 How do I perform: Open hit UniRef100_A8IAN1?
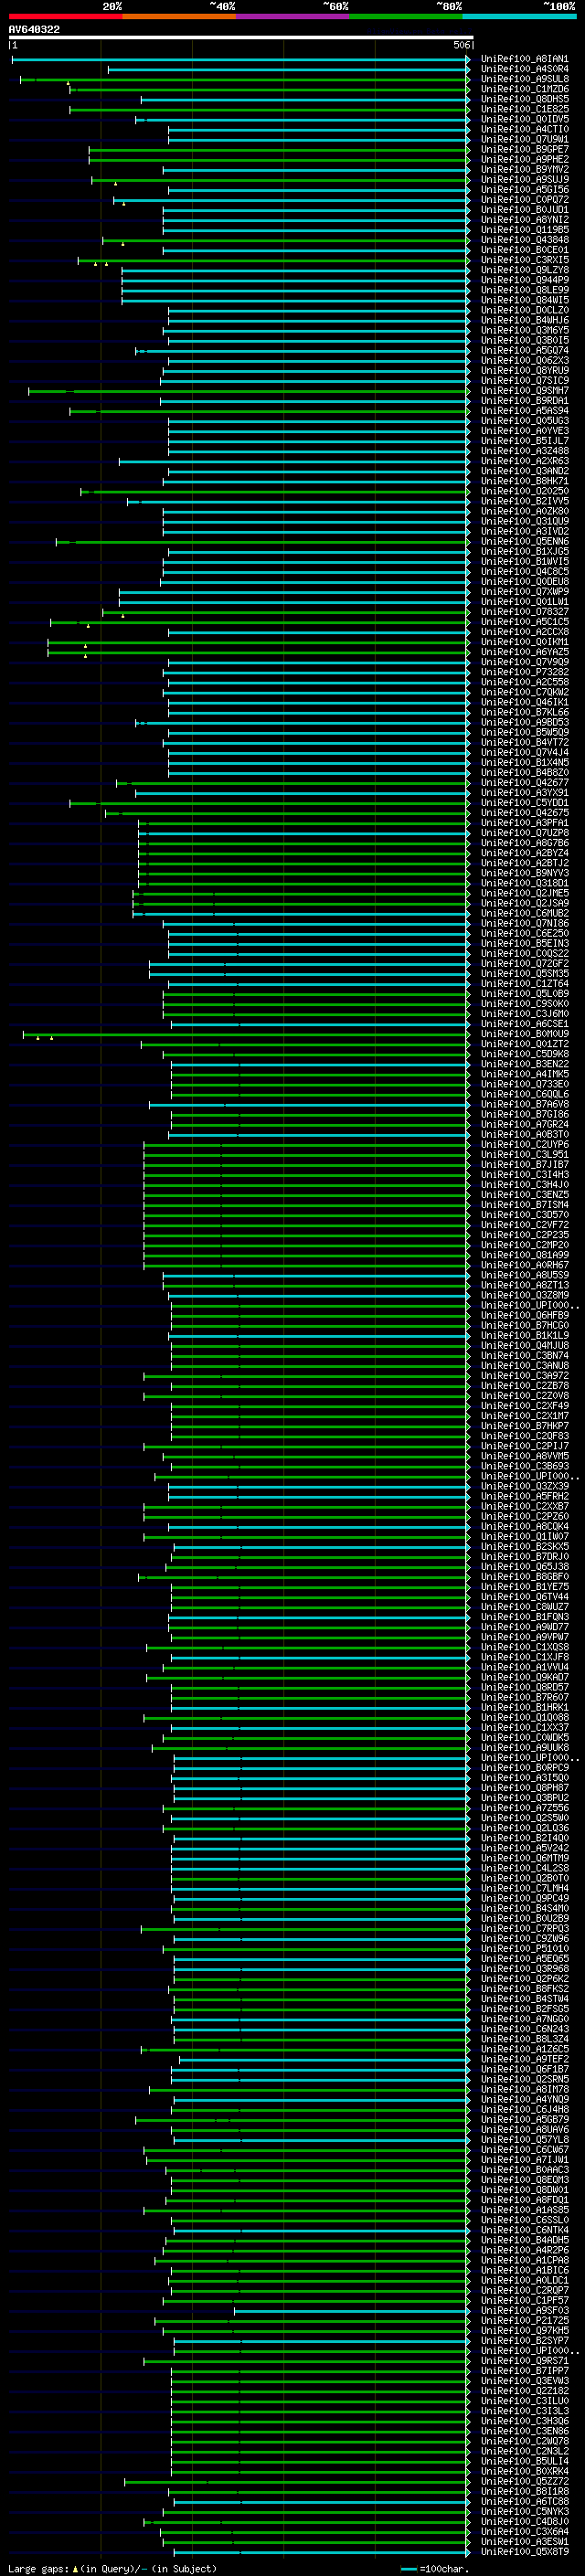pyautogui.click(x=524, y=59)
